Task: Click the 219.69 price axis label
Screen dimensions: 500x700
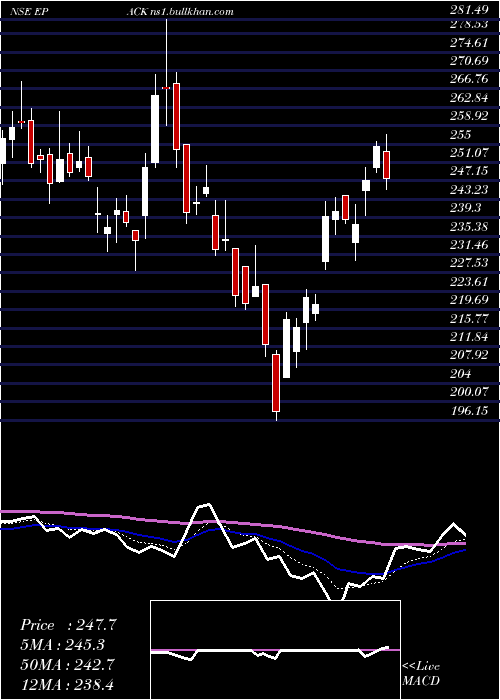Action: coord(469,300)
